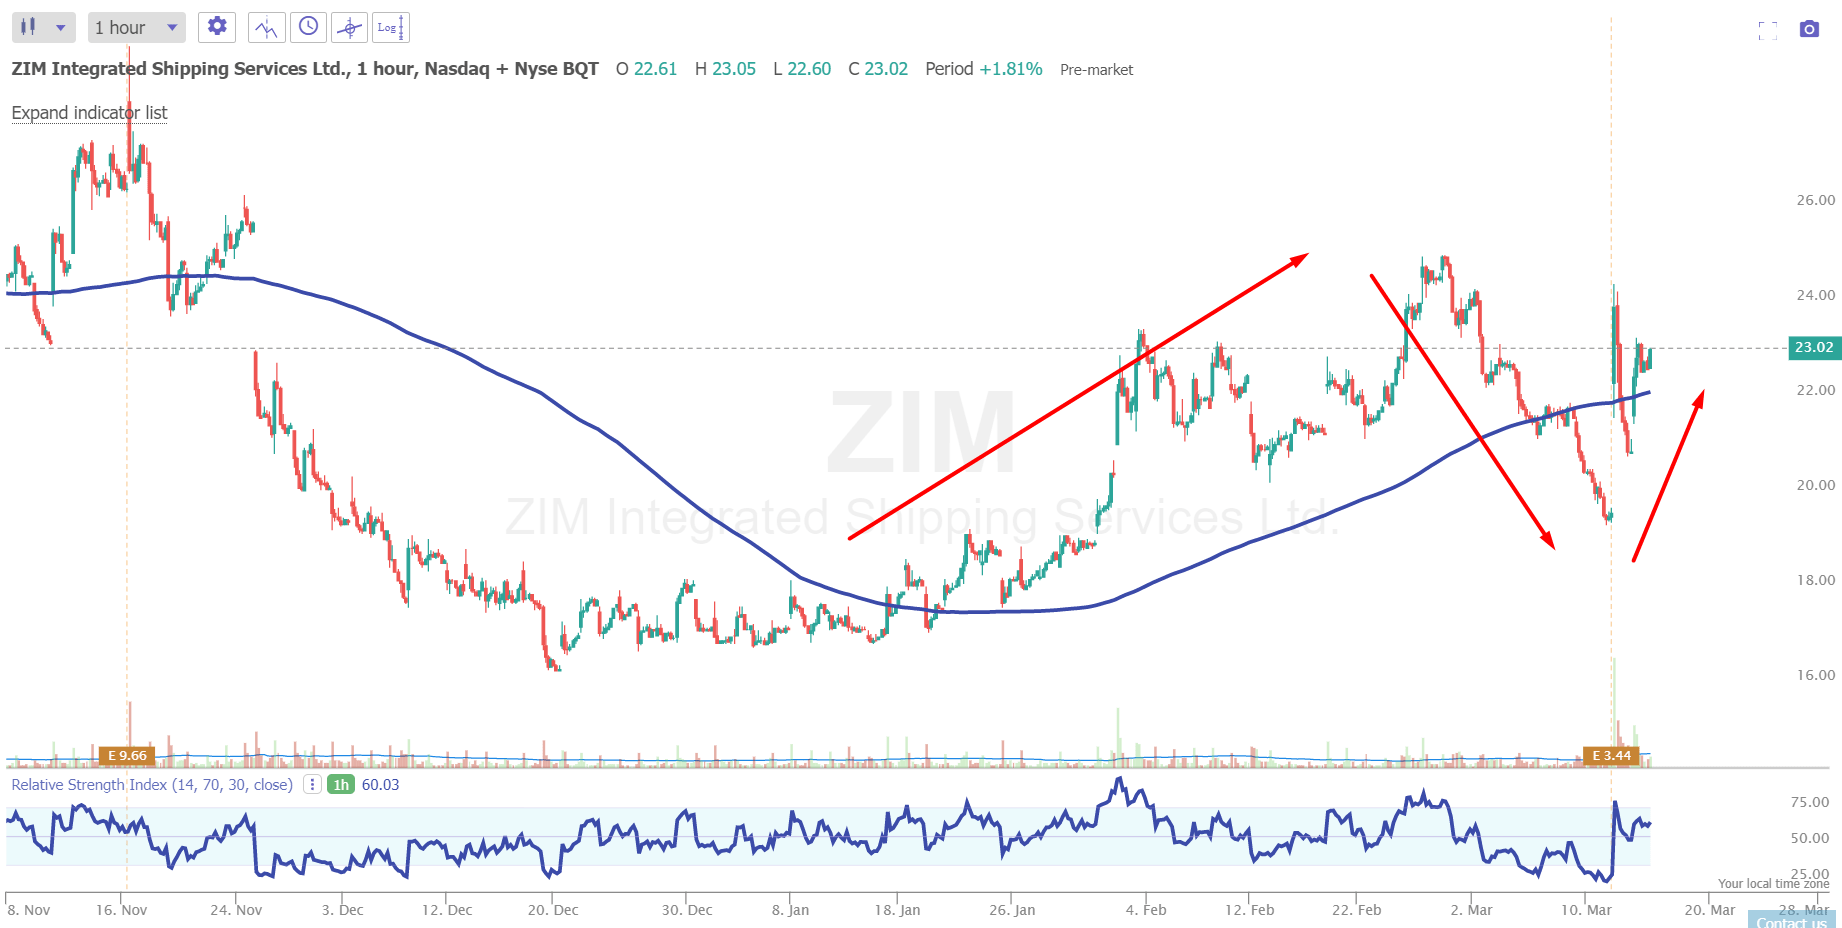Click the ZIM Integrated Shipping Services title
The image size is (1842, 928).
point(305,69)
